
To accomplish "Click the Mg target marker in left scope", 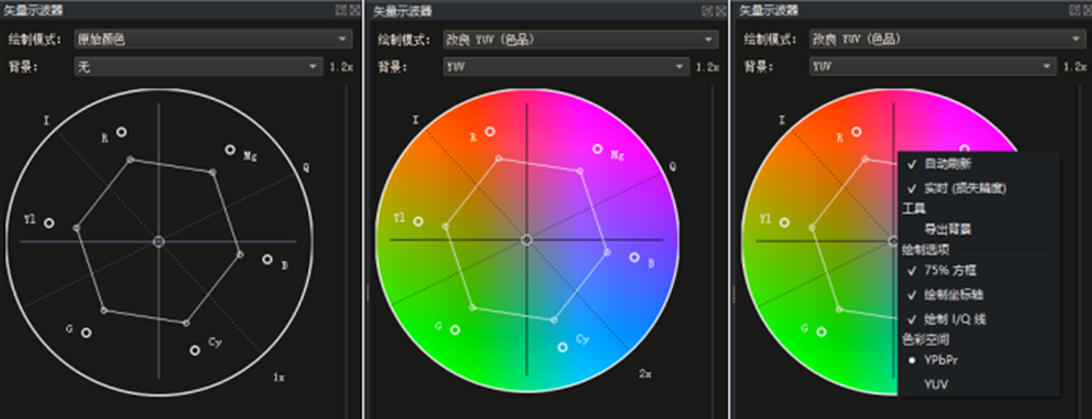I will point(230,150).
